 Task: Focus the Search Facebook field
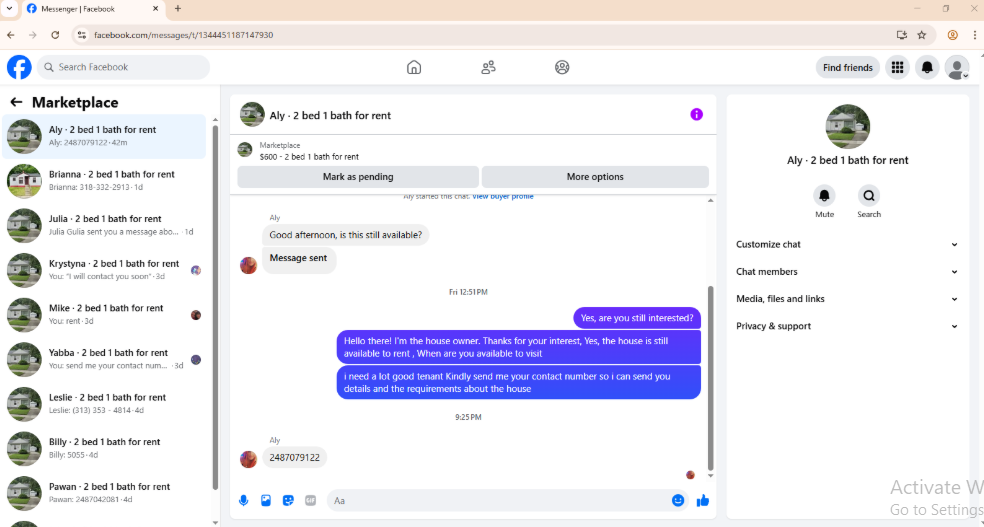click(x=124, y=67)
